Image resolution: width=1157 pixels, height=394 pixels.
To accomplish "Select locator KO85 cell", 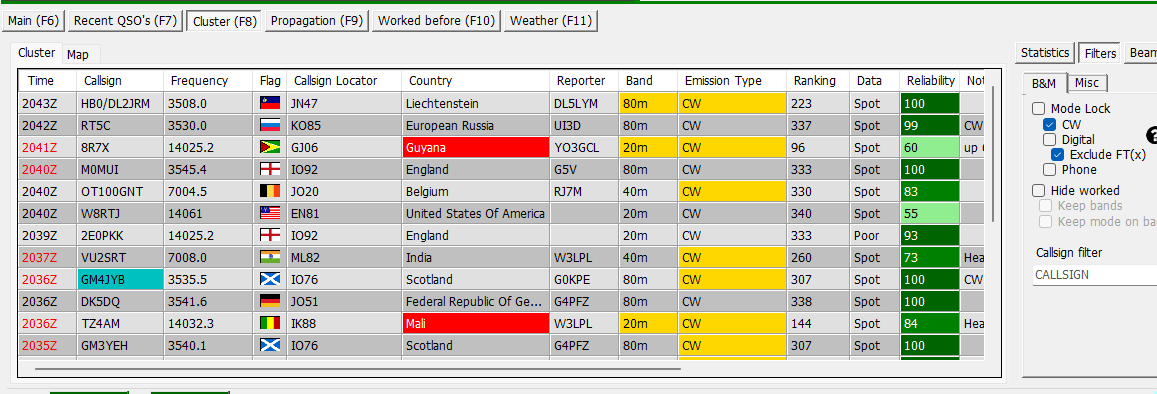I will (x=345, y=125).
